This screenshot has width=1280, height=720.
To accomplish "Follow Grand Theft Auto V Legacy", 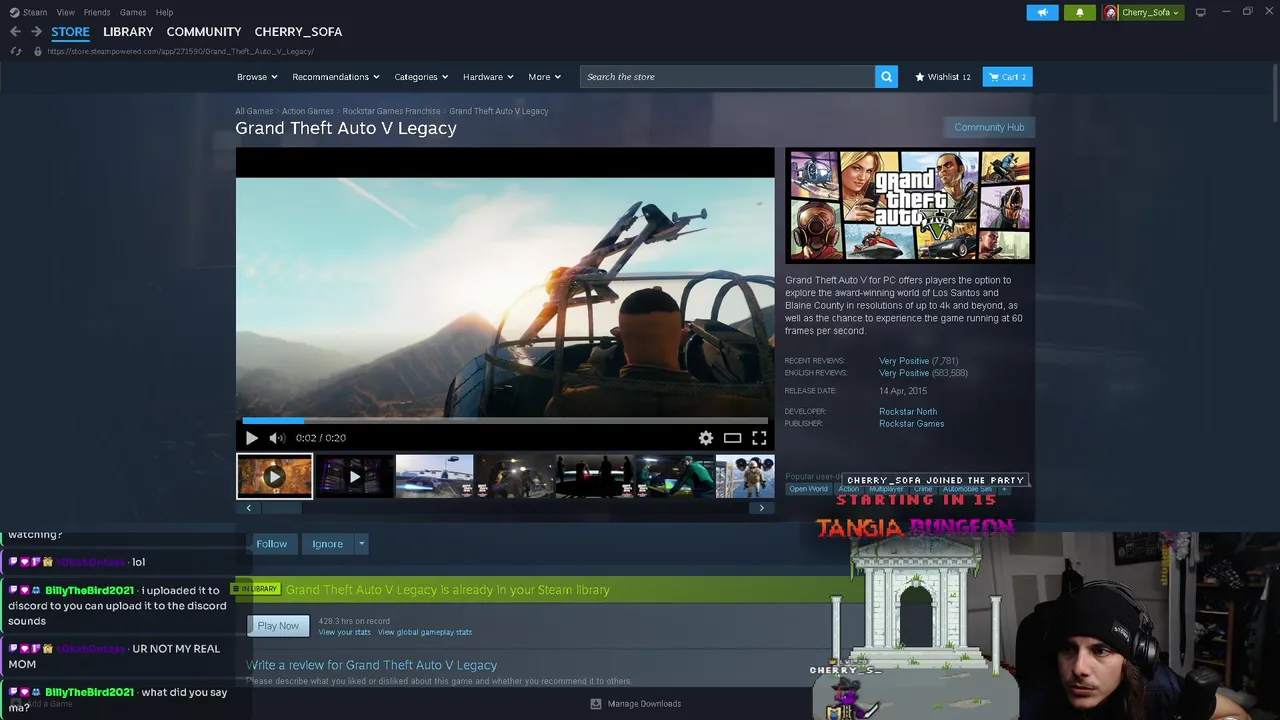I will (x=271, y=544).
